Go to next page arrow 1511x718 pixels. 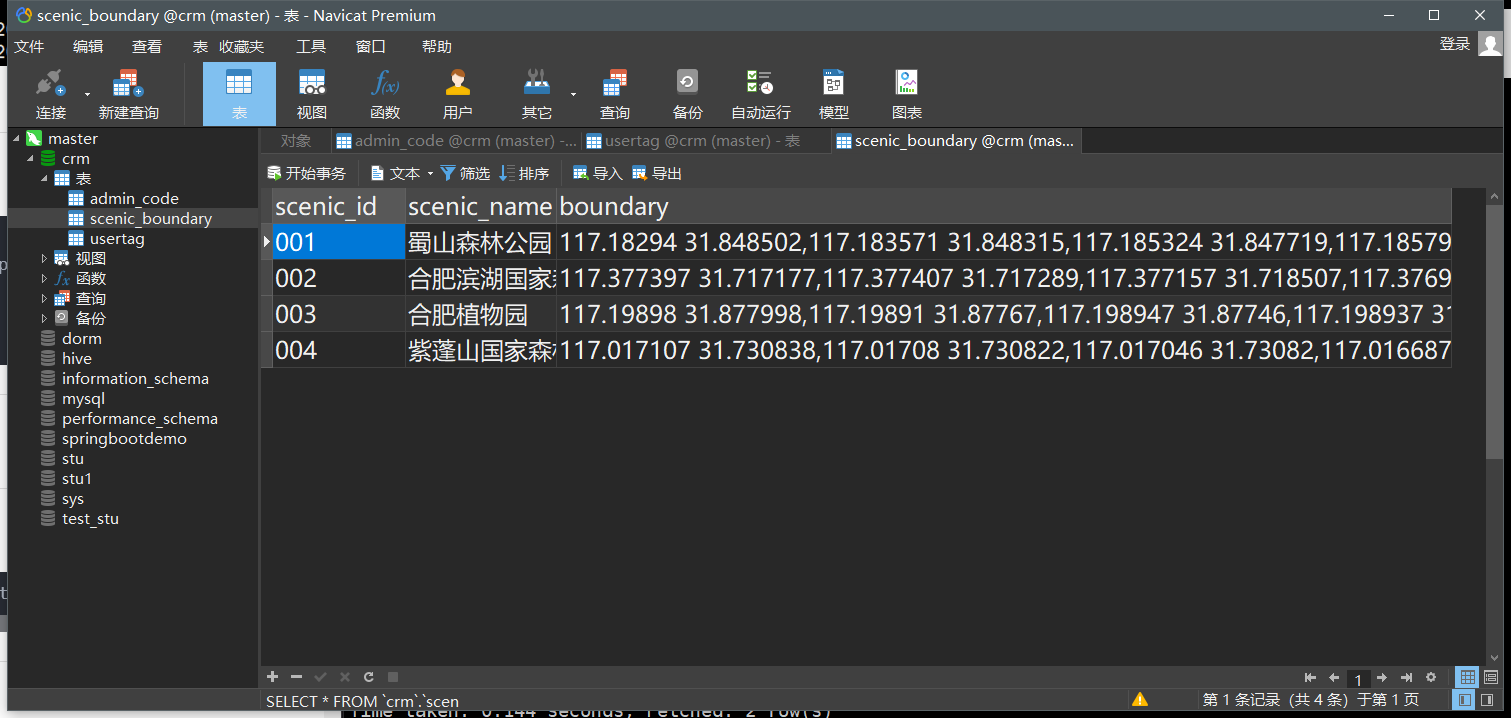pos(1381,677)
